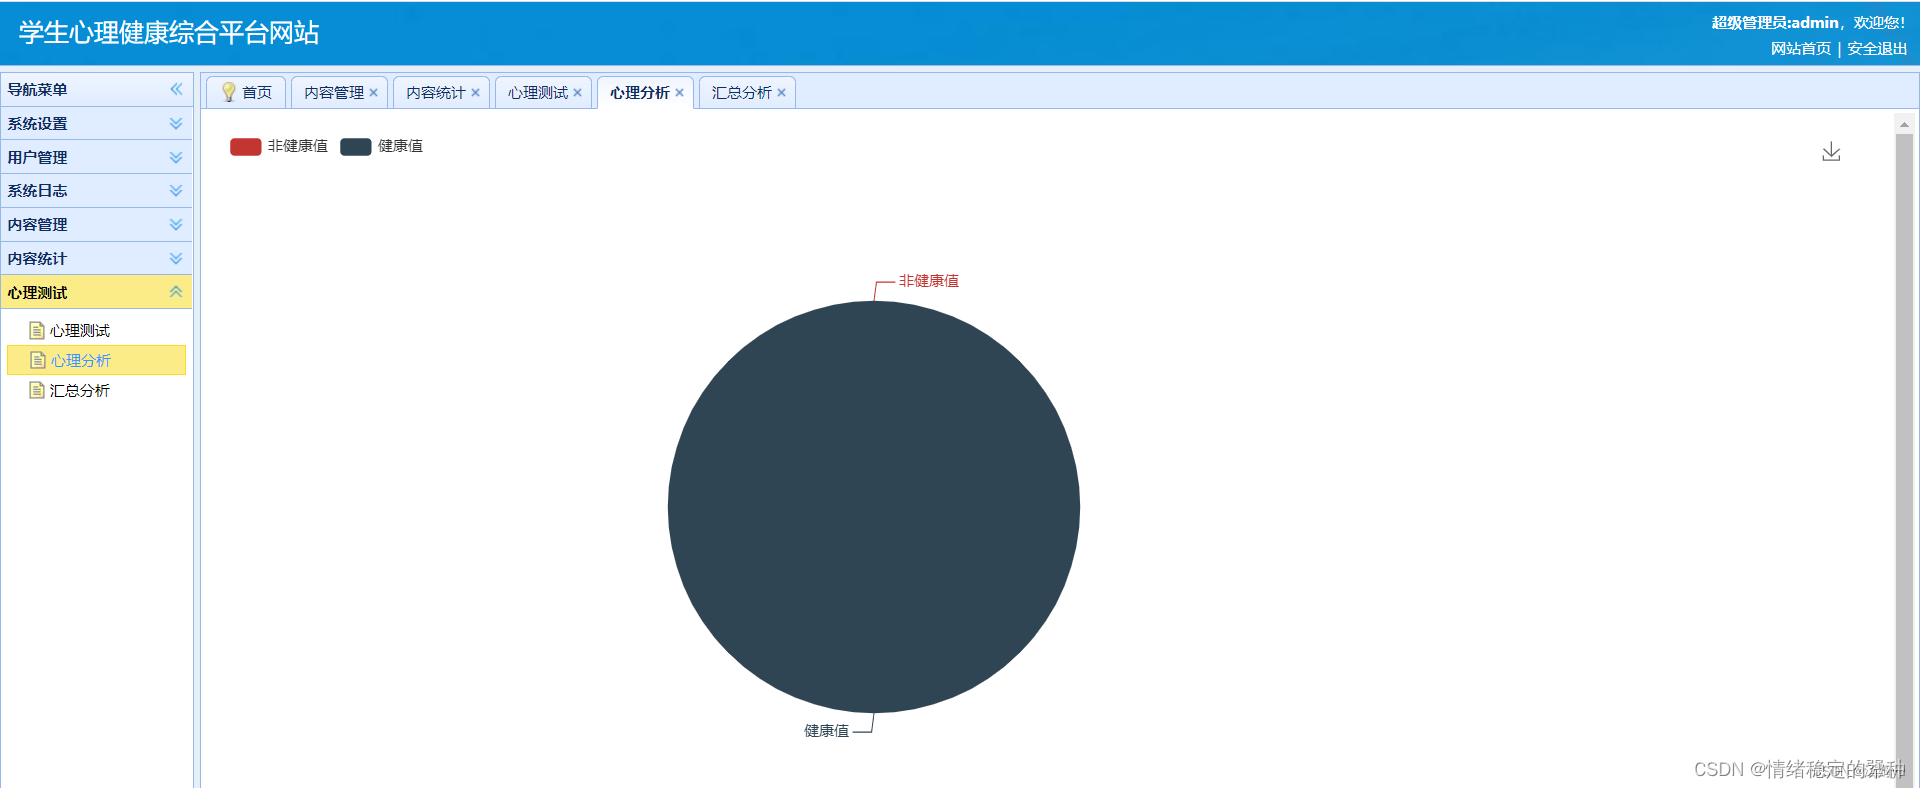
Task: Click scrollbar up arrow in content area
Action: [x=1904, y=124]
